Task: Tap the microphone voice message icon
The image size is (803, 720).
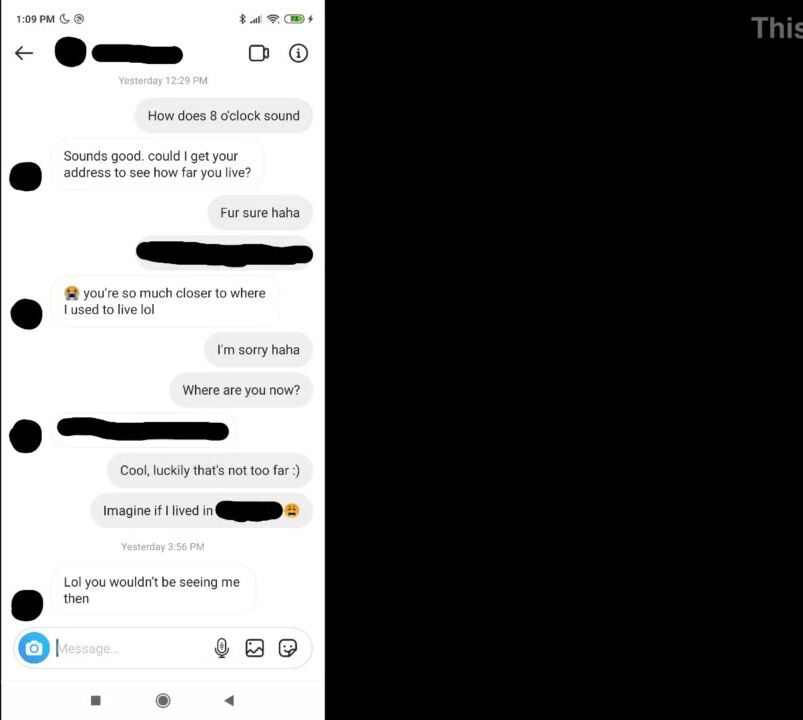Action: point(222,648)
